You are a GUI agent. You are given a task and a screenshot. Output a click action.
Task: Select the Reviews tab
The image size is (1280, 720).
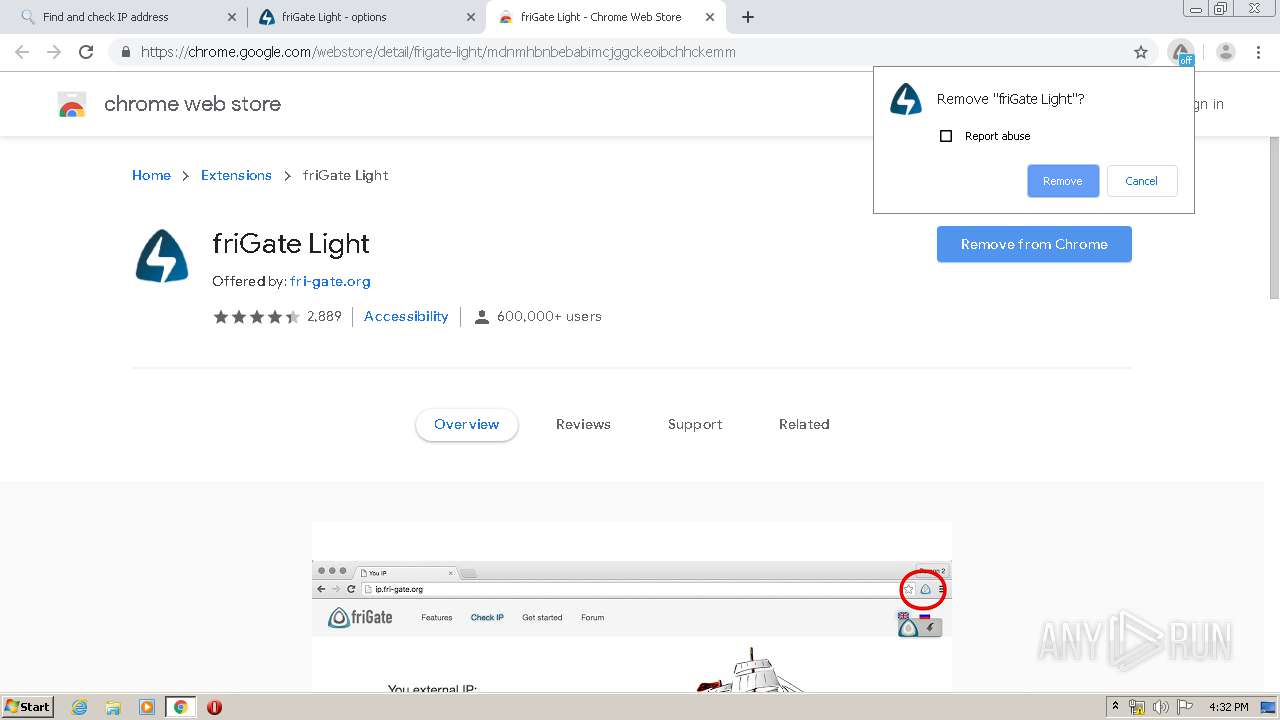tap(583, 424)
